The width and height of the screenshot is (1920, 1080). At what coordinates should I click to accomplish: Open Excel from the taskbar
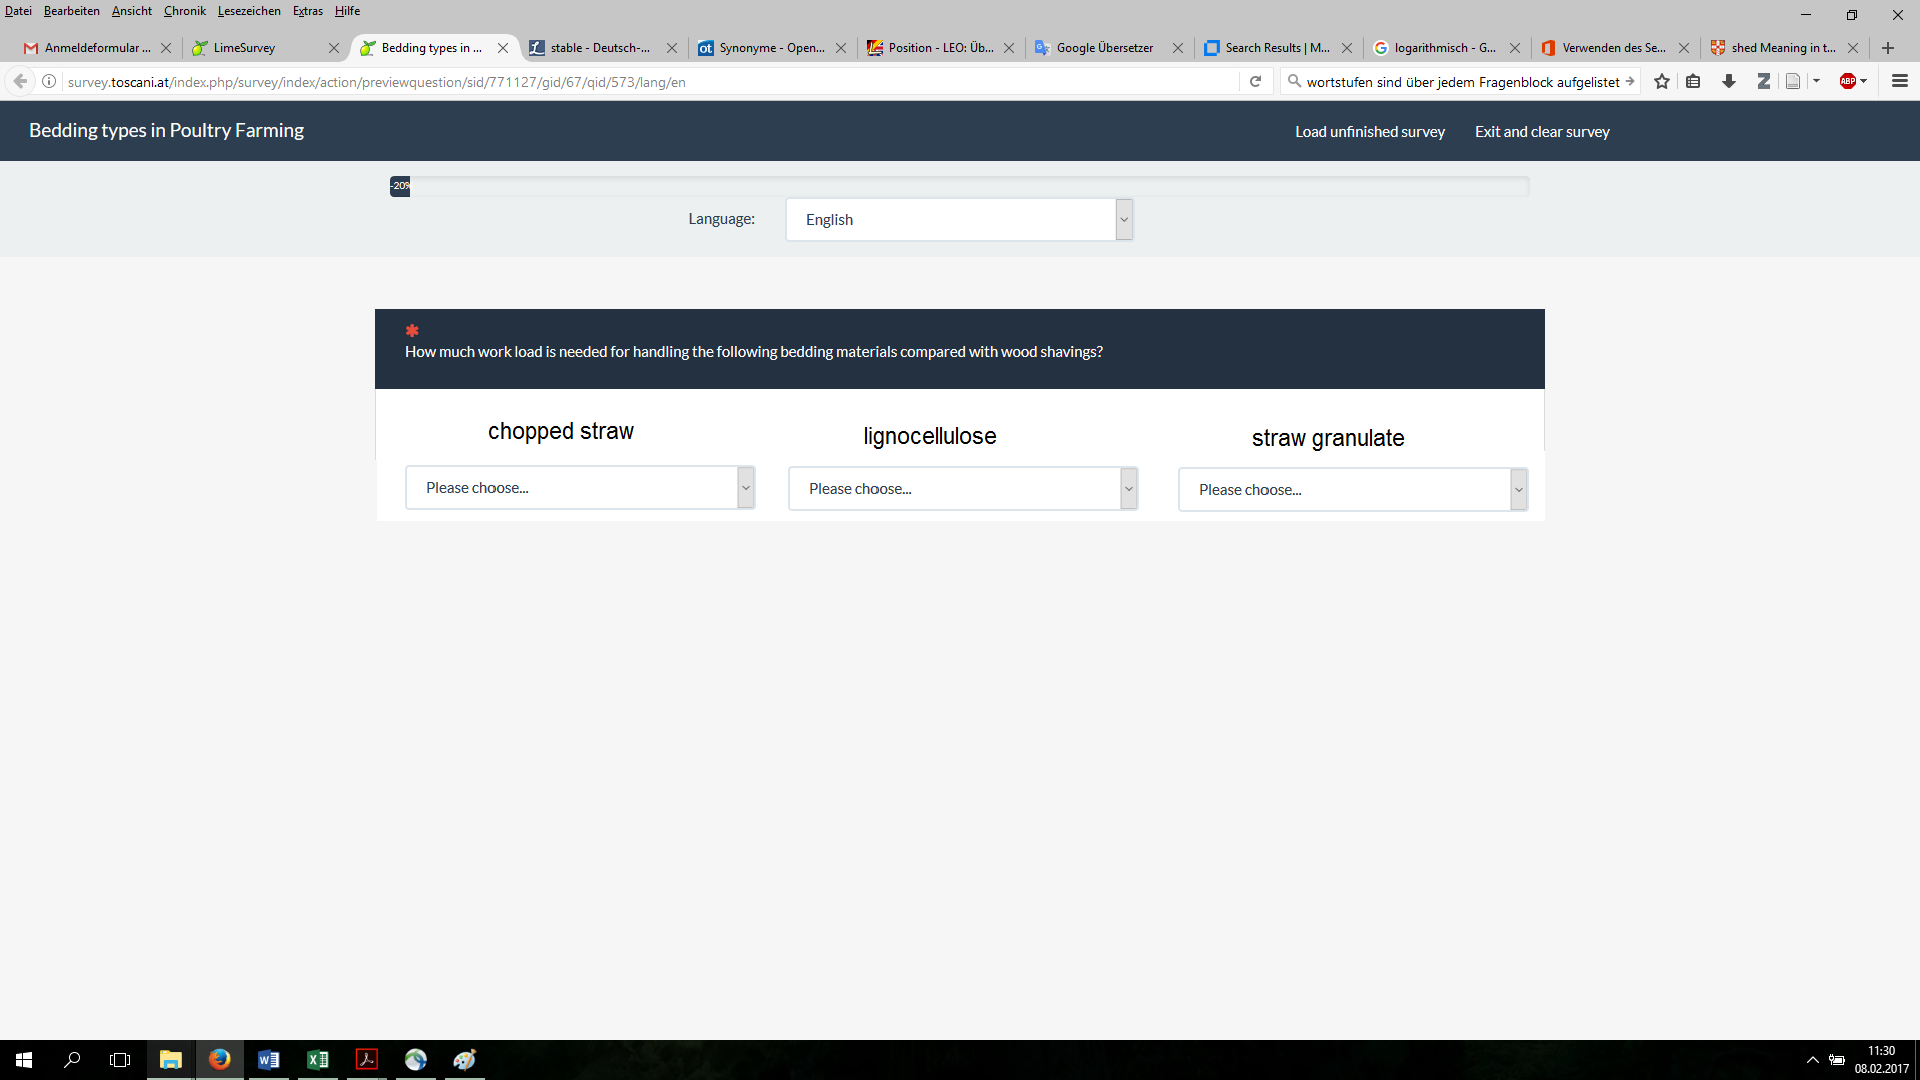click(x=318, y=1060)
